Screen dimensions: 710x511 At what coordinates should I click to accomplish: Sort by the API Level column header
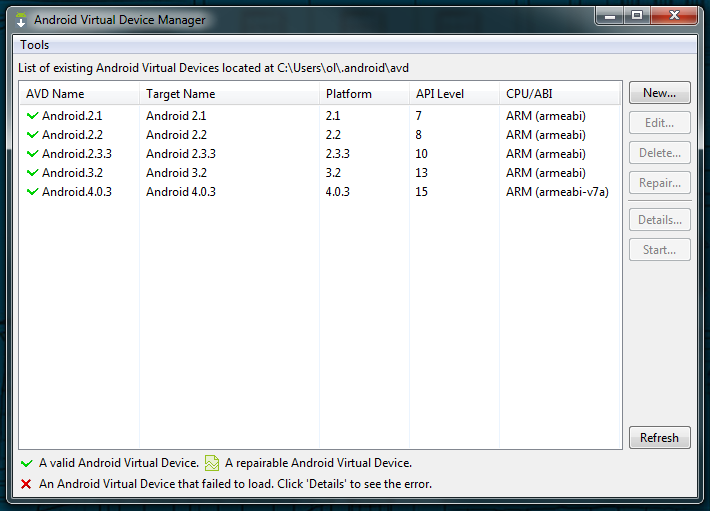454,94
